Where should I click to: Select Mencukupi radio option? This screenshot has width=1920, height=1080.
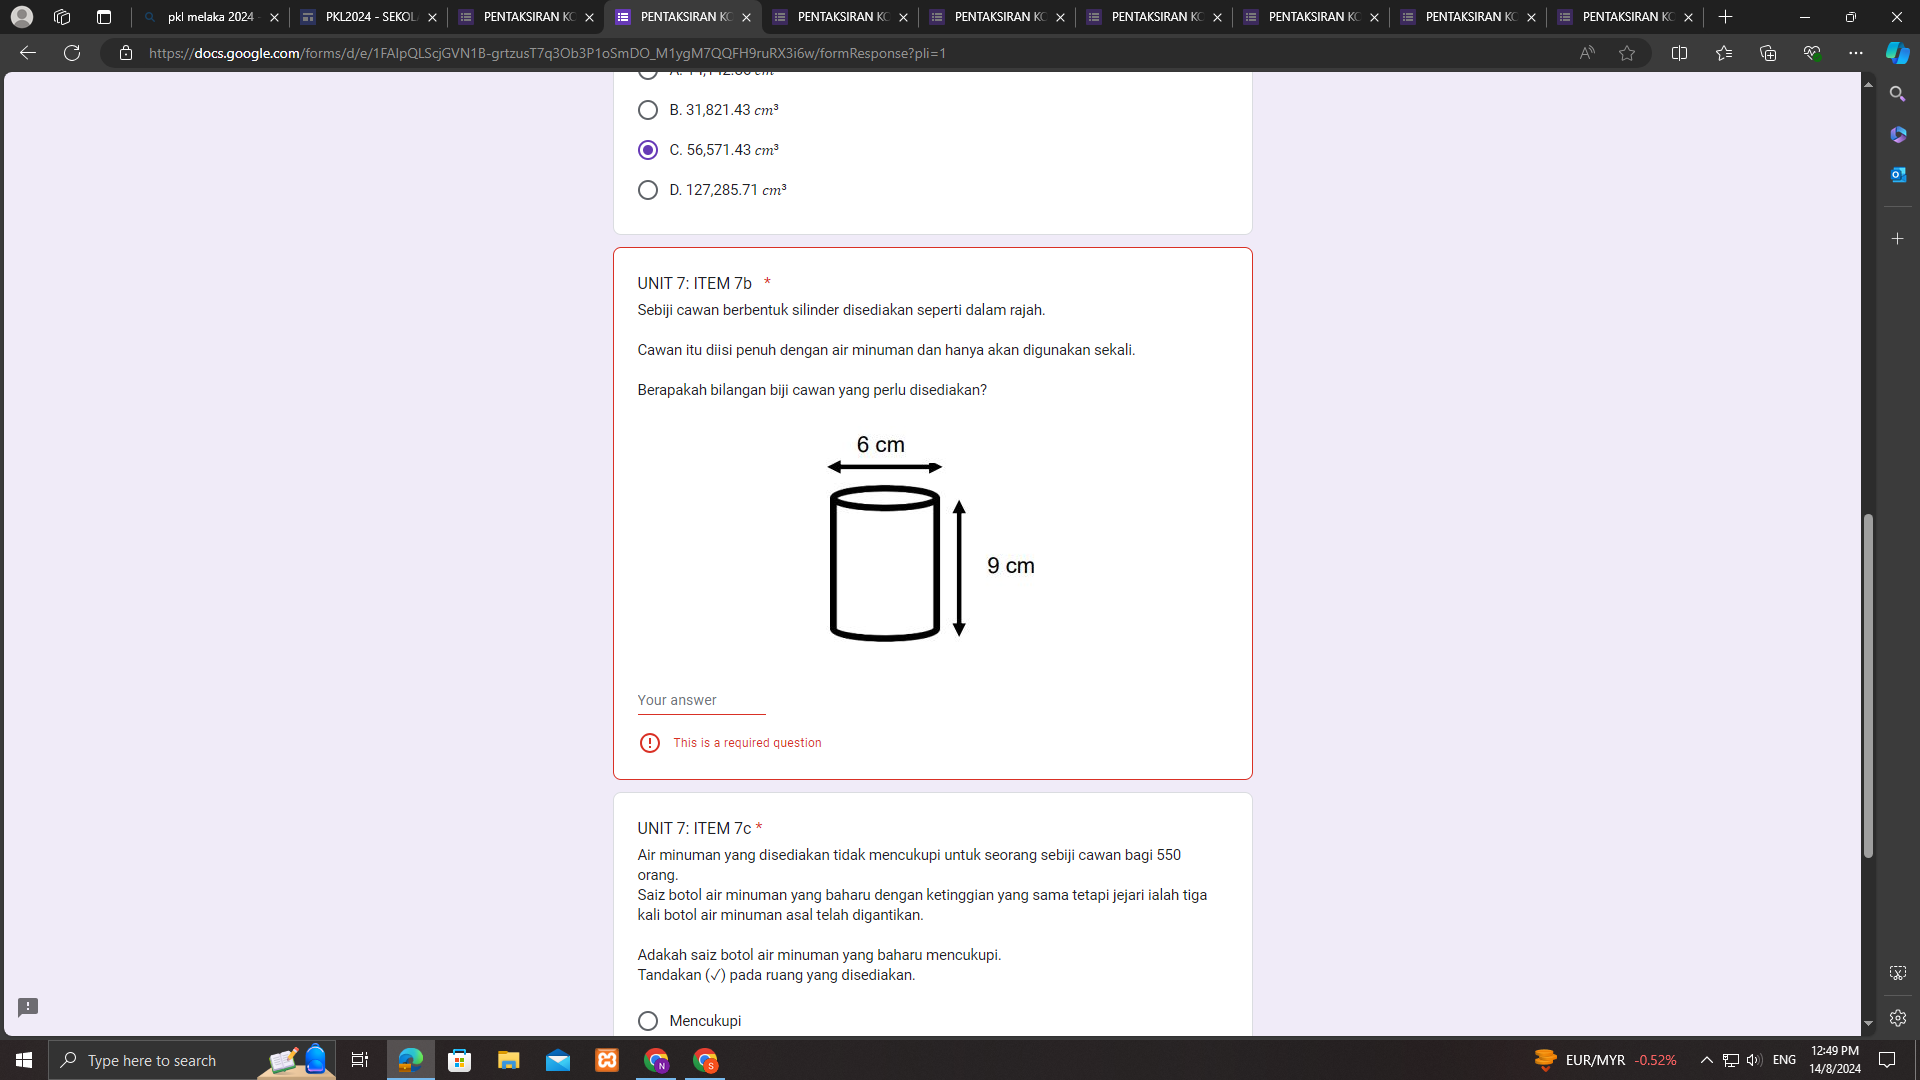(x=648, y=1021)
